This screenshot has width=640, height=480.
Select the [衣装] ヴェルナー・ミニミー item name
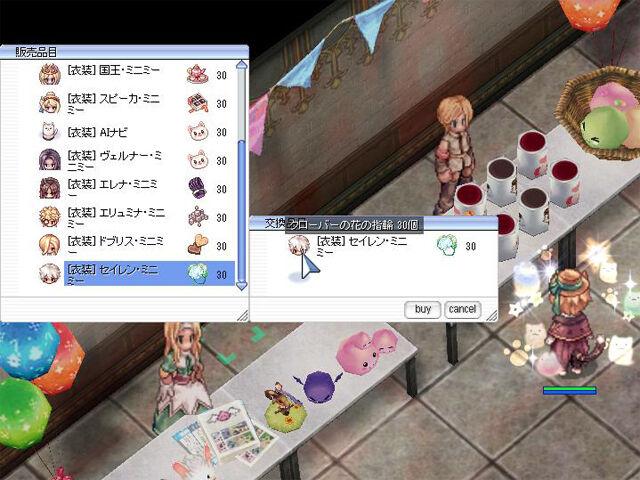115,161
